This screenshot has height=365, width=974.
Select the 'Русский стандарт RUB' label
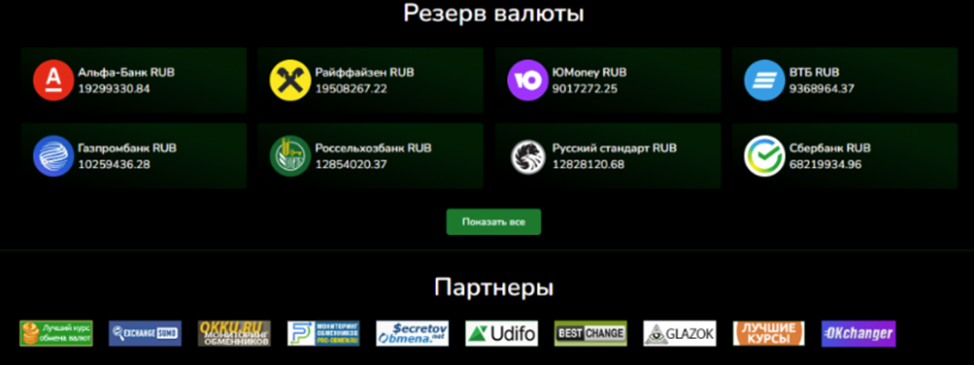pyautogui.click(x=615, y=148)
